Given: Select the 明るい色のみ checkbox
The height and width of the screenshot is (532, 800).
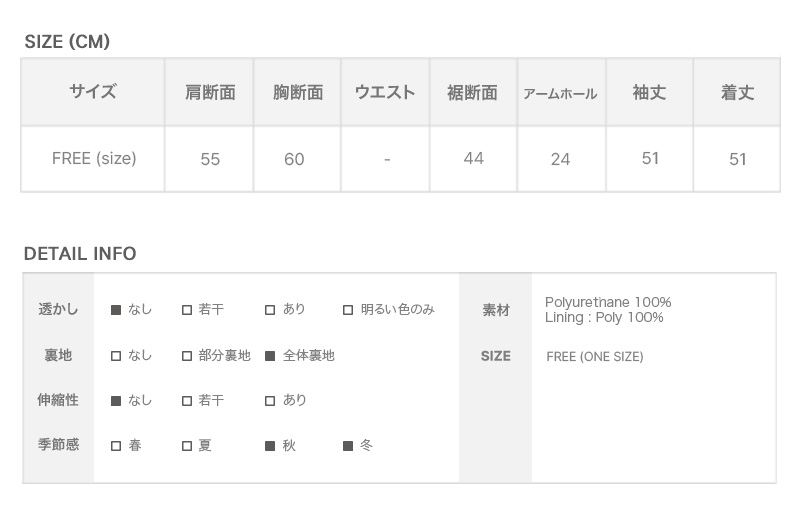Looking at the screenshot, I should tap(348, 310).
